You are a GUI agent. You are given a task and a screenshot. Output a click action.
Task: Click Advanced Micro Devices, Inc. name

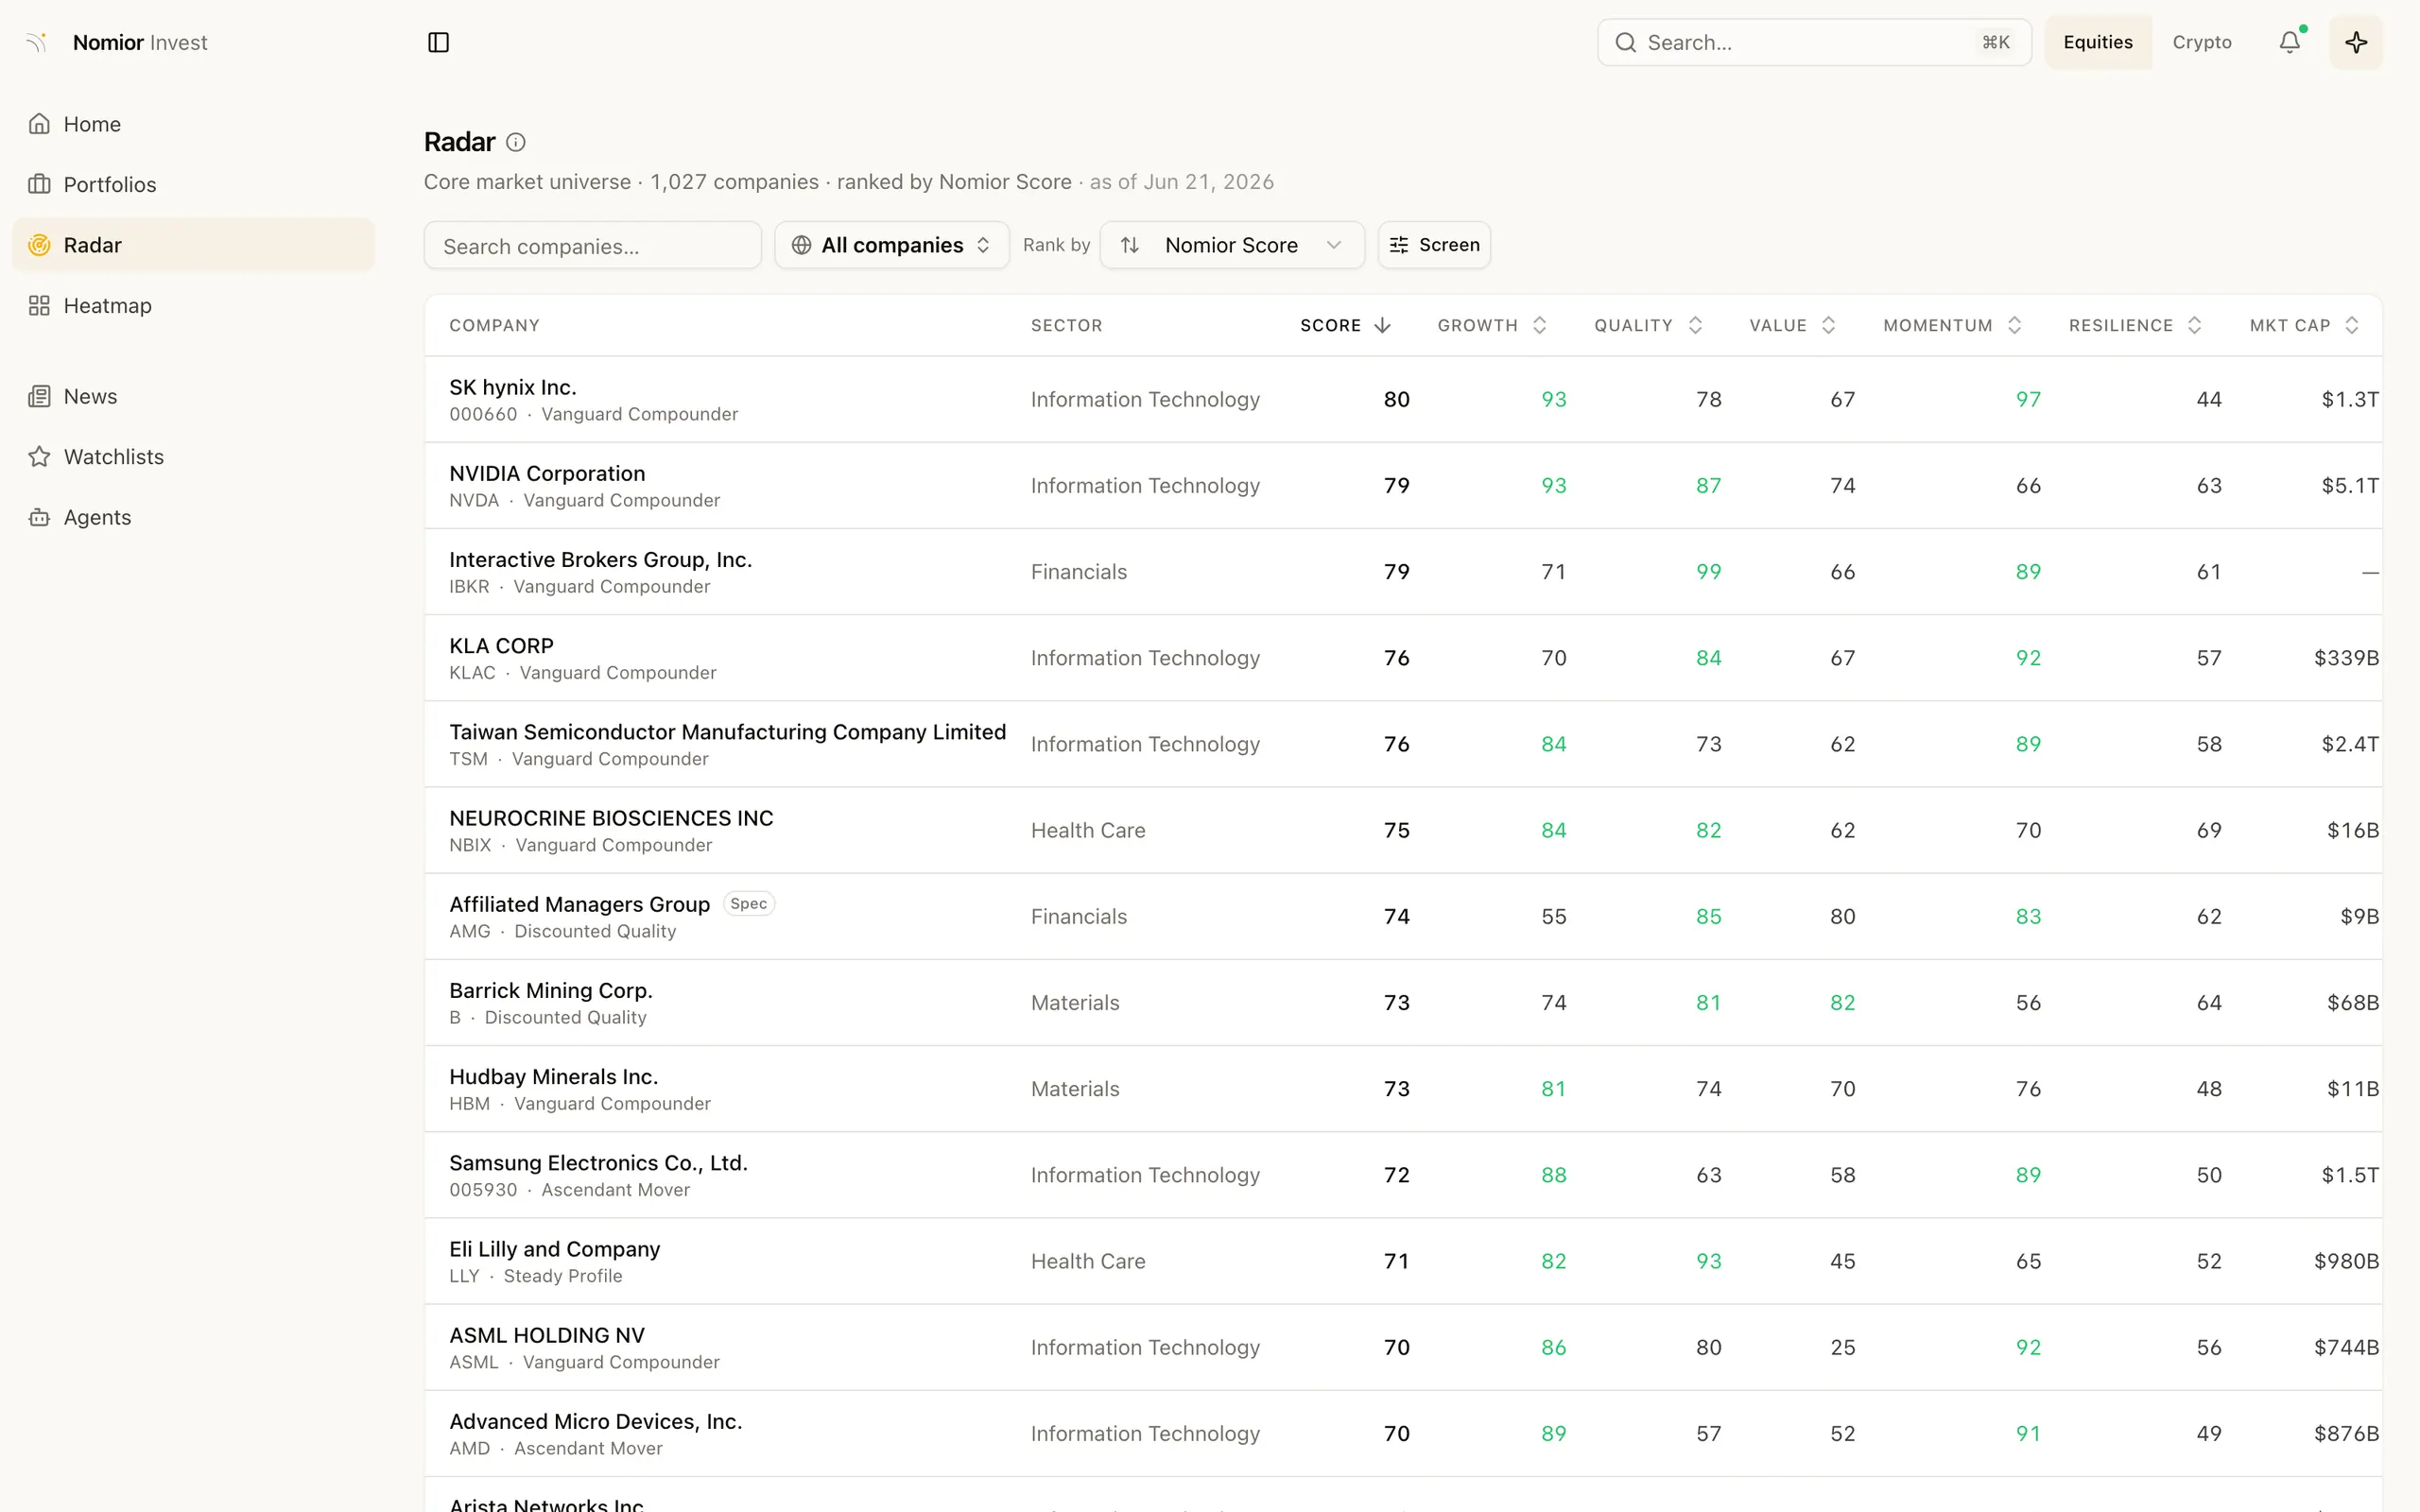596,1421
